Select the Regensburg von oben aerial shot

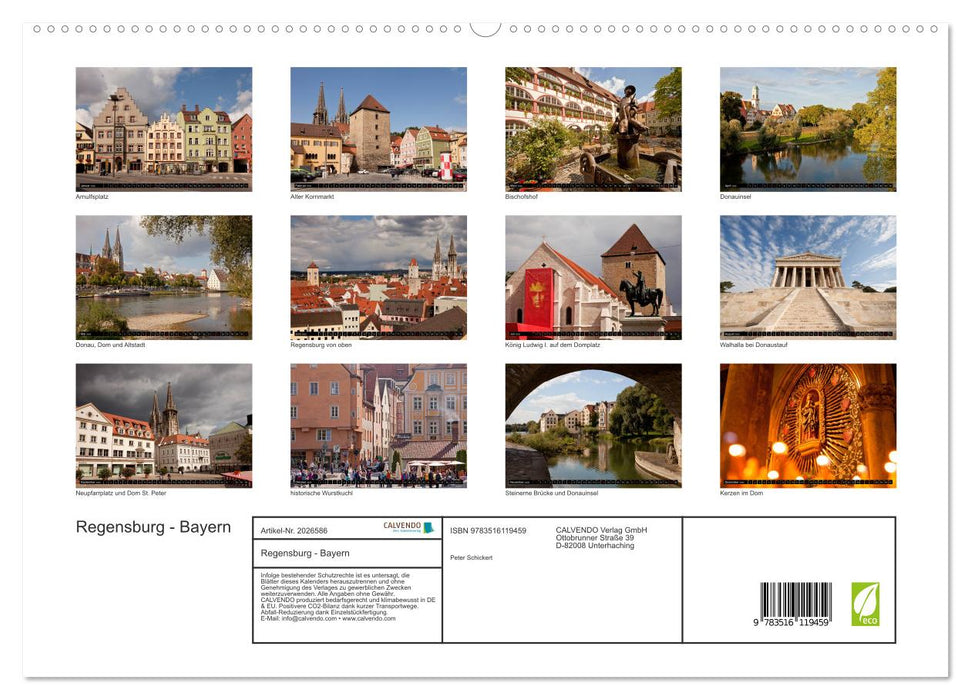(378, 277)
